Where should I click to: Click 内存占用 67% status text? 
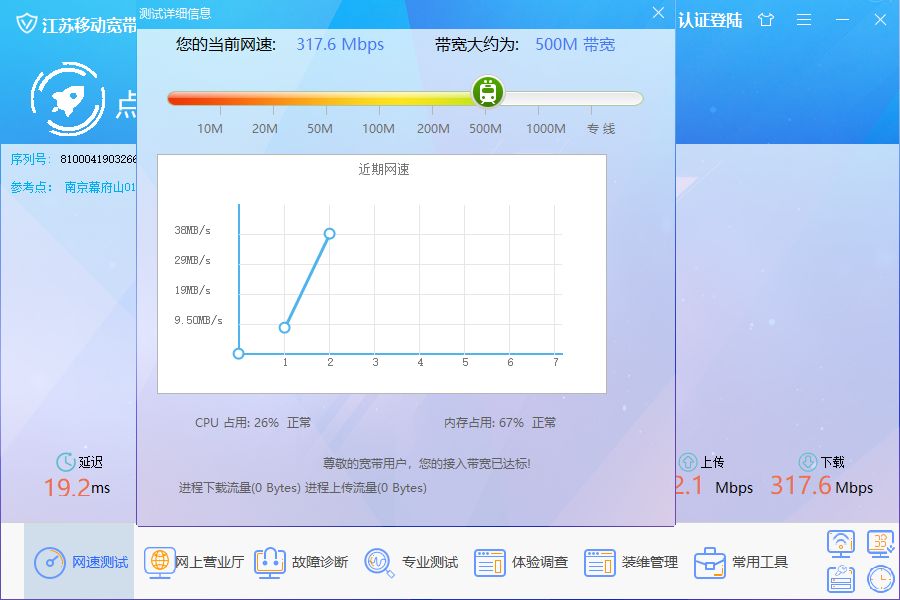(500, 423)
